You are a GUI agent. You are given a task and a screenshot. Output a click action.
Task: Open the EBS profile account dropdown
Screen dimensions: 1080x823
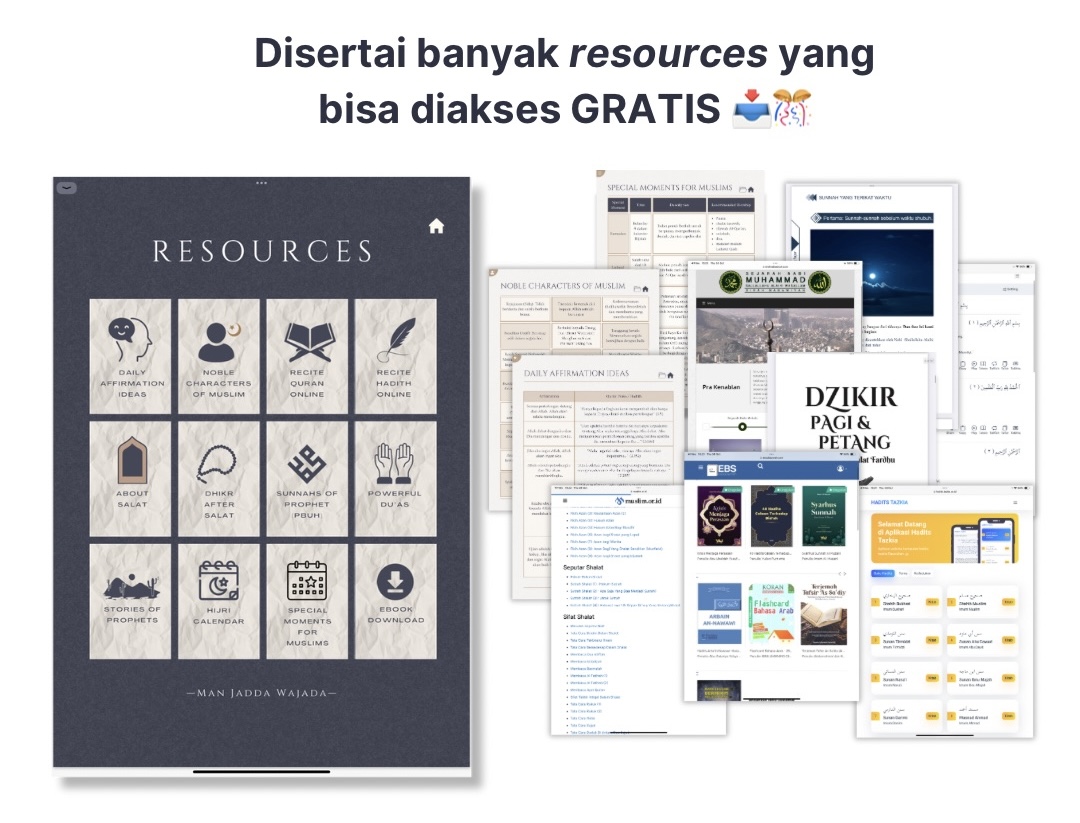[x=840, y=468]
